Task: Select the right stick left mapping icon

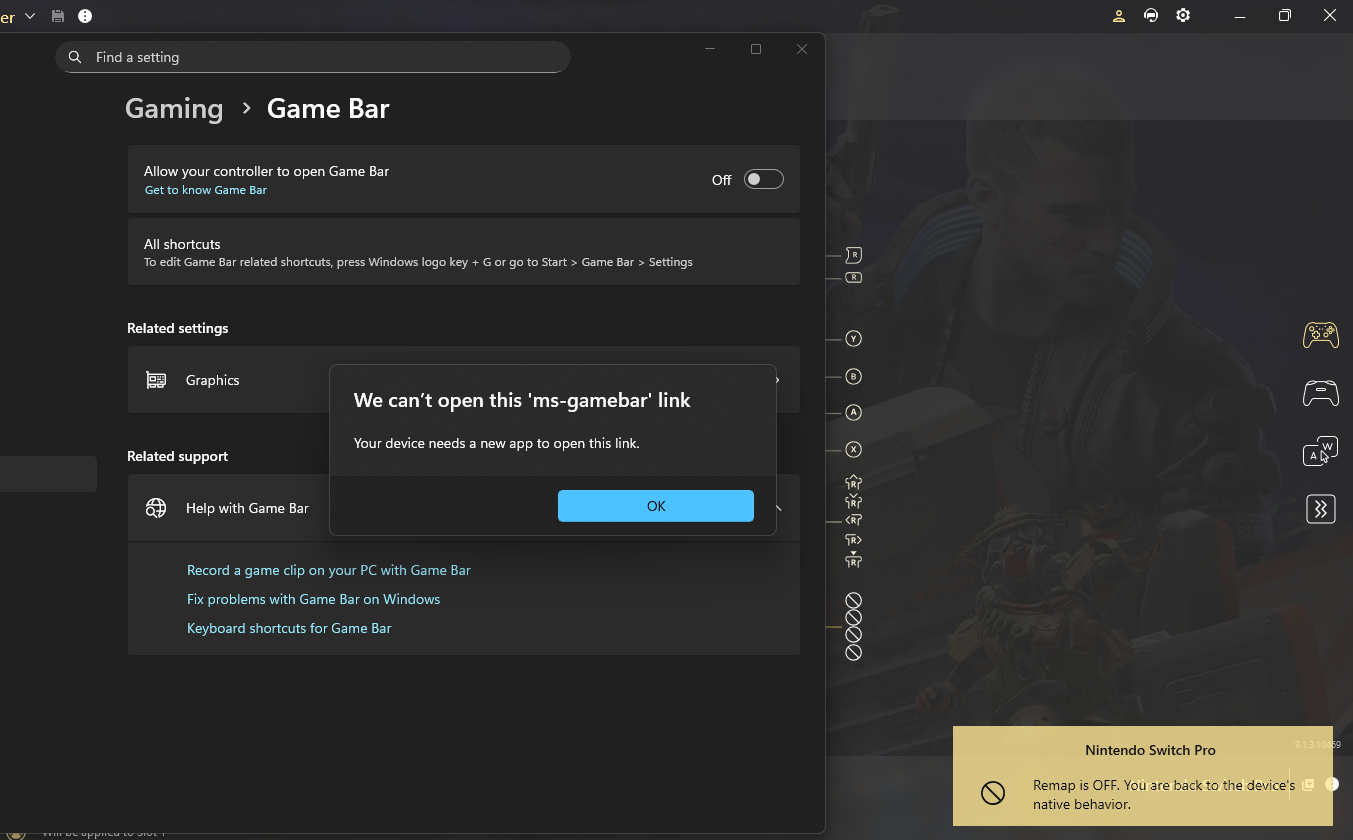Action: click(854, 520)
